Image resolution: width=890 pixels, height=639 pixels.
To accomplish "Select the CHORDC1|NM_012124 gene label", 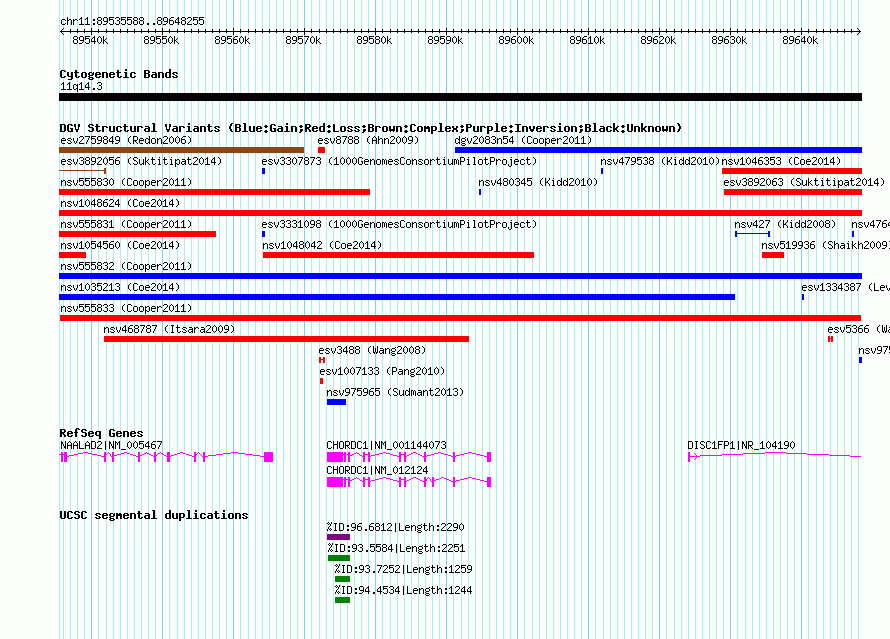I will point(377,470).
